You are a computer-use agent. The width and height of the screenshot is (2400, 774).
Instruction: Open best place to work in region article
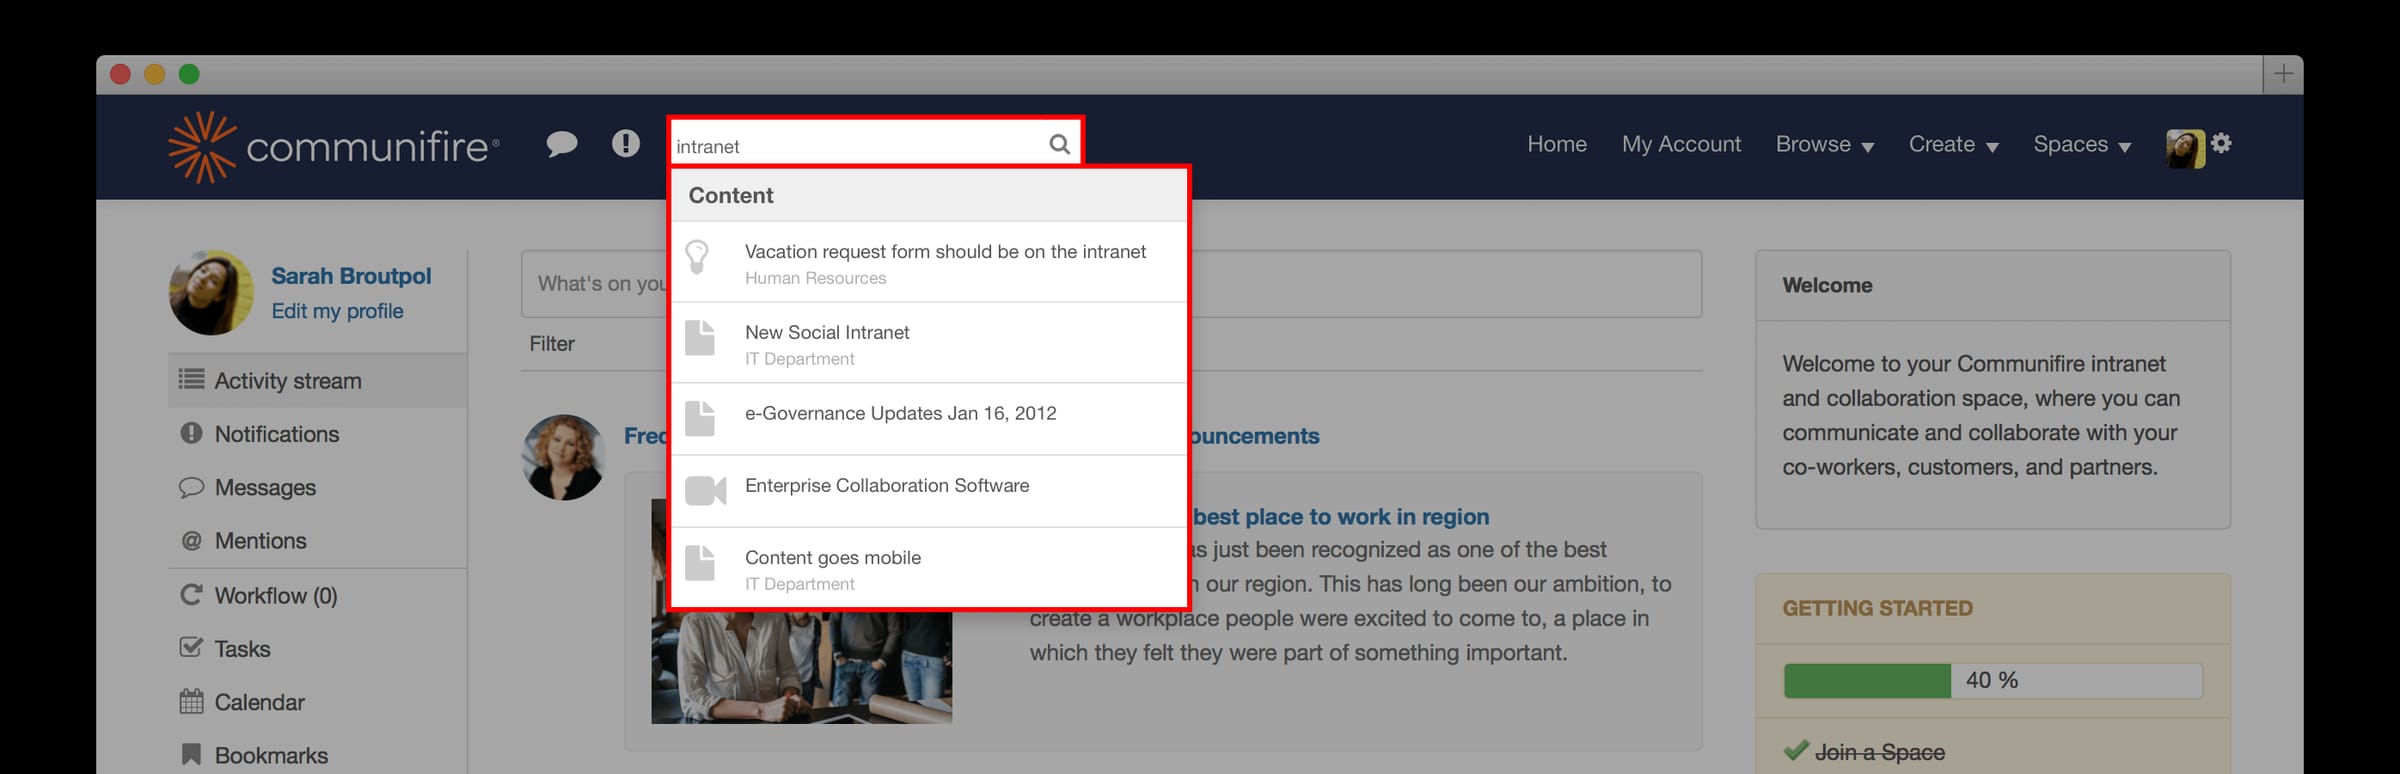click(x=1341, y=516)
